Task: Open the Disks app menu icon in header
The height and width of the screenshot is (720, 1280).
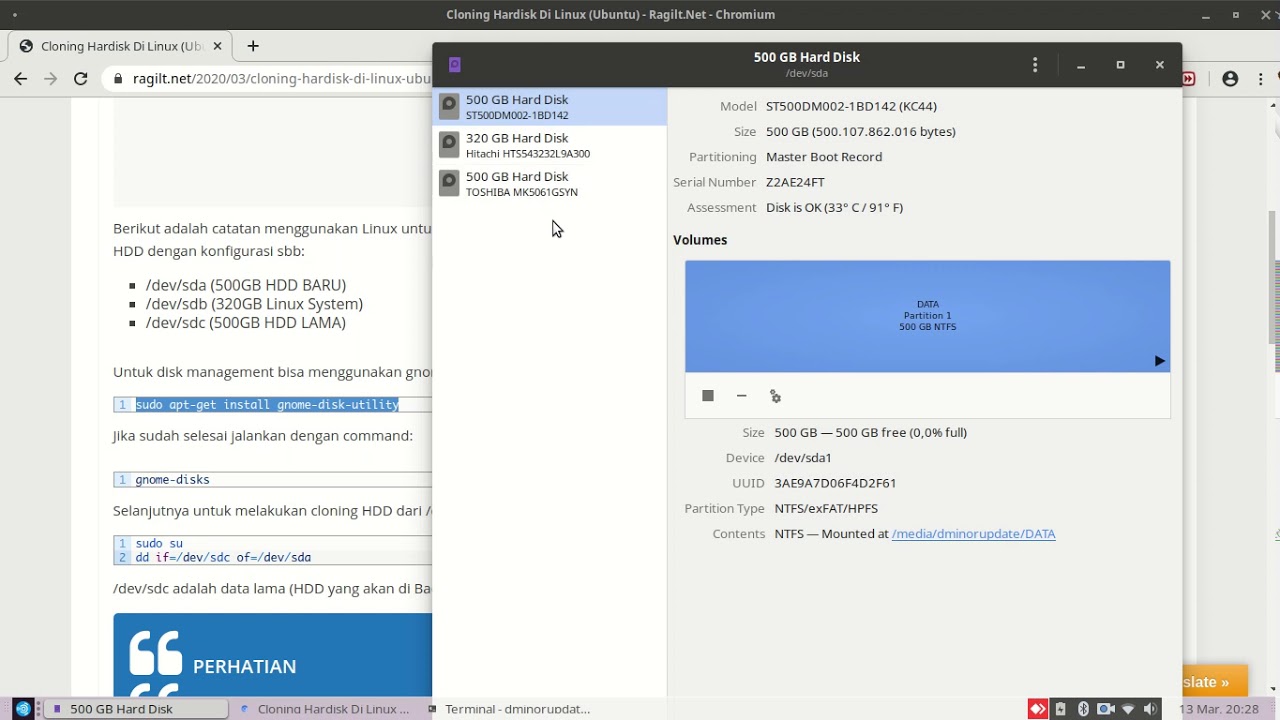Action: (x=454, y=65)
